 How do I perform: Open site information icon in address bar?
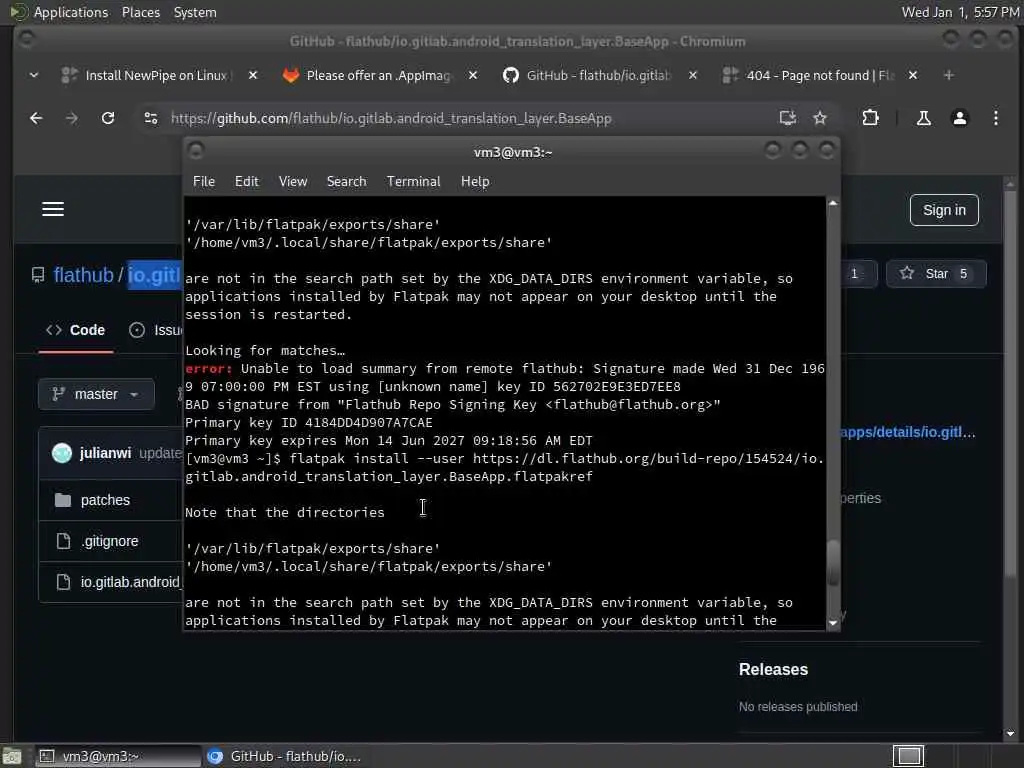151,118
